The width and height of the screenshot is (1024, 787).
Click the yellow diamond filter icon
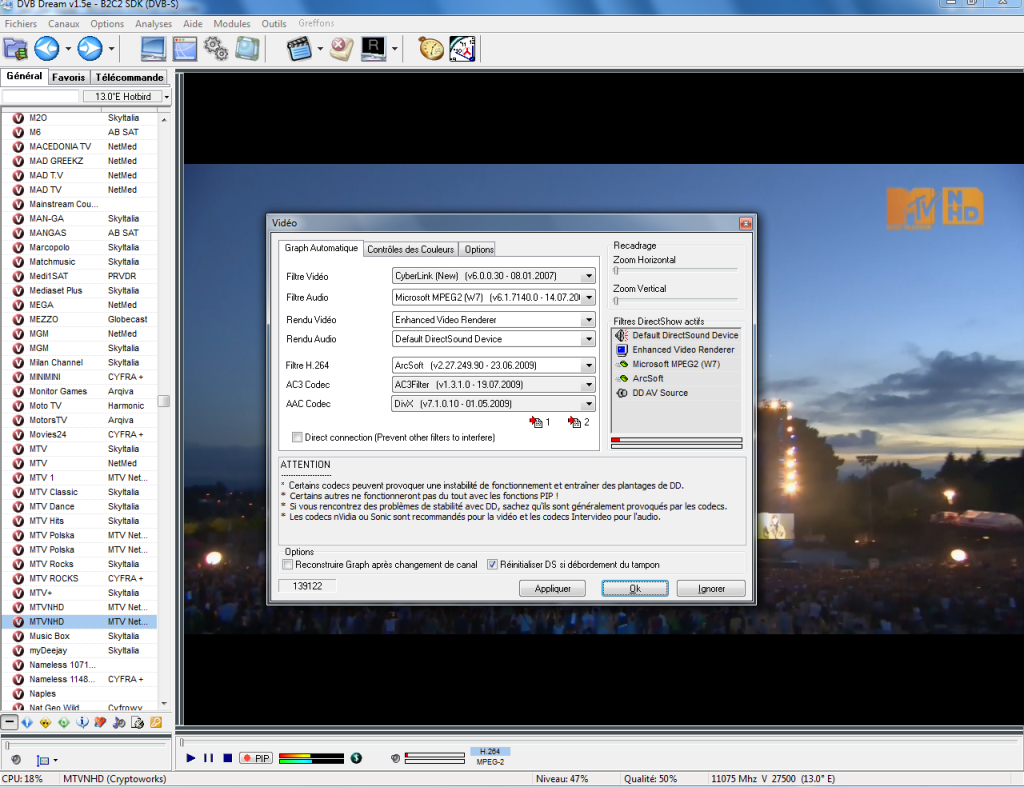click(45, 722)
